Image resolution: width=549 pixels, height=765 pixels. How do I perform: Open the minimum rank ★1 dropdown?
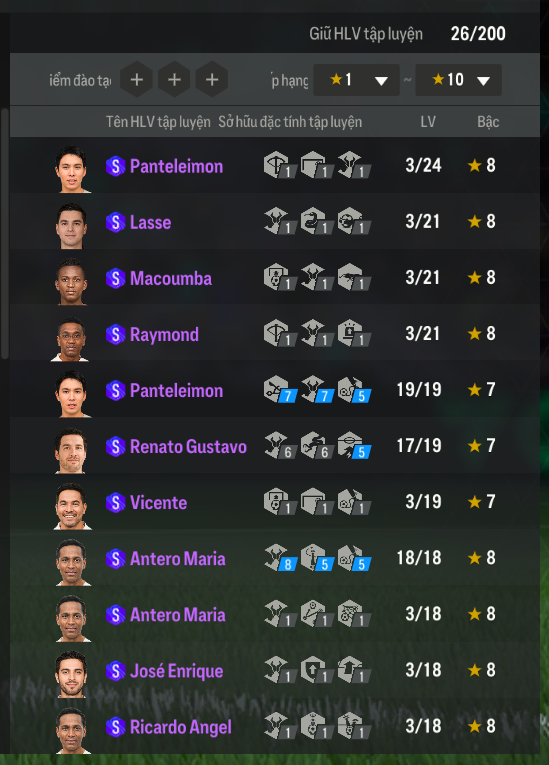(356, 80)
